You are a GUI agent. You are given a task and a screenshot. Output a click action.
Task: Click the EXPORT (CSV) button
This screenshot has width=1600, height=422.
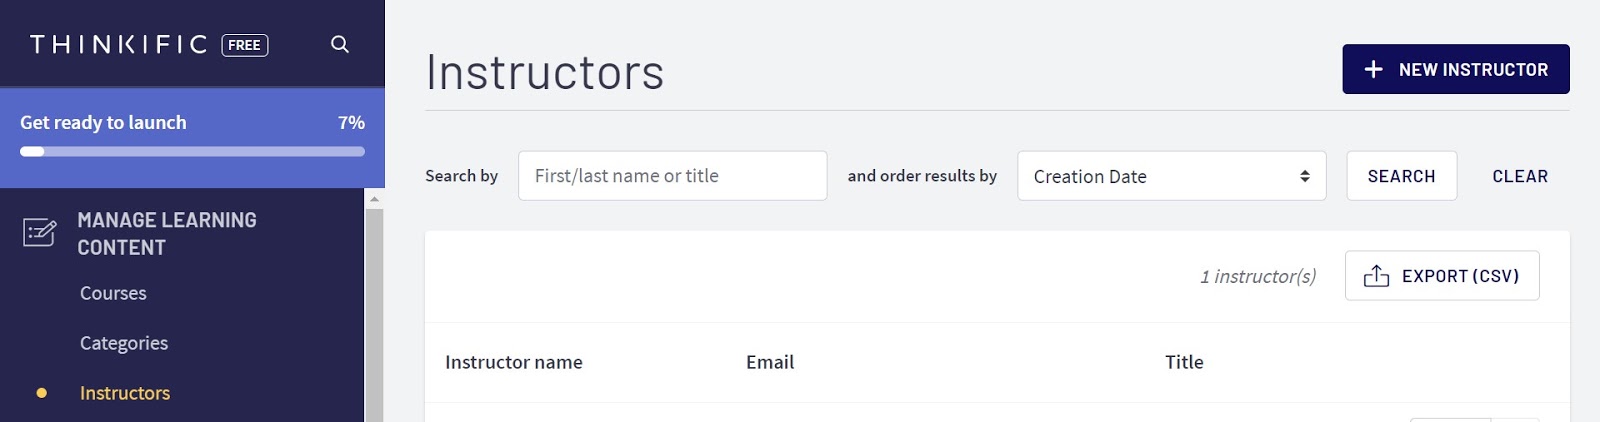pyautogui.click(x=1442, y=276)
